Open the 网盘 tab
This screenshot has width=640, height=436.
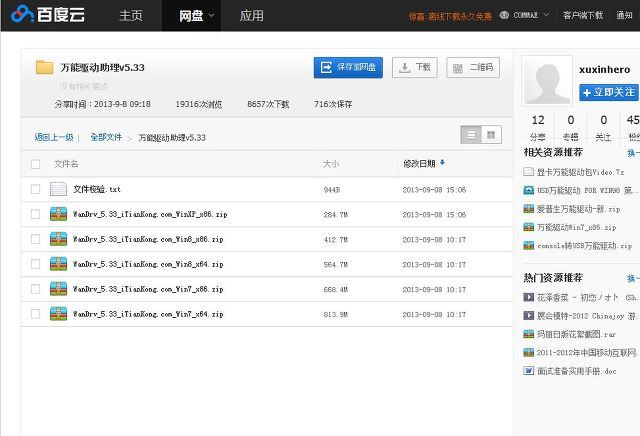coord(191,16)
